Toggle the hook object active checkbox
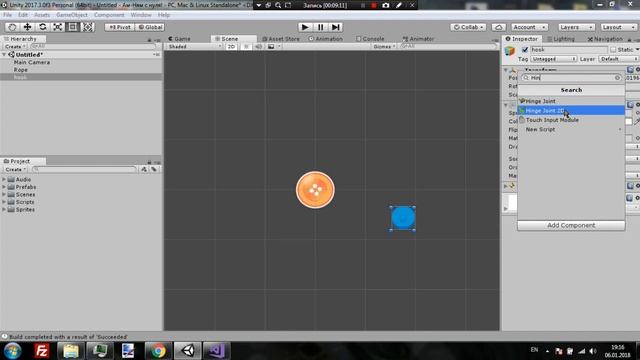 [525, 50]
